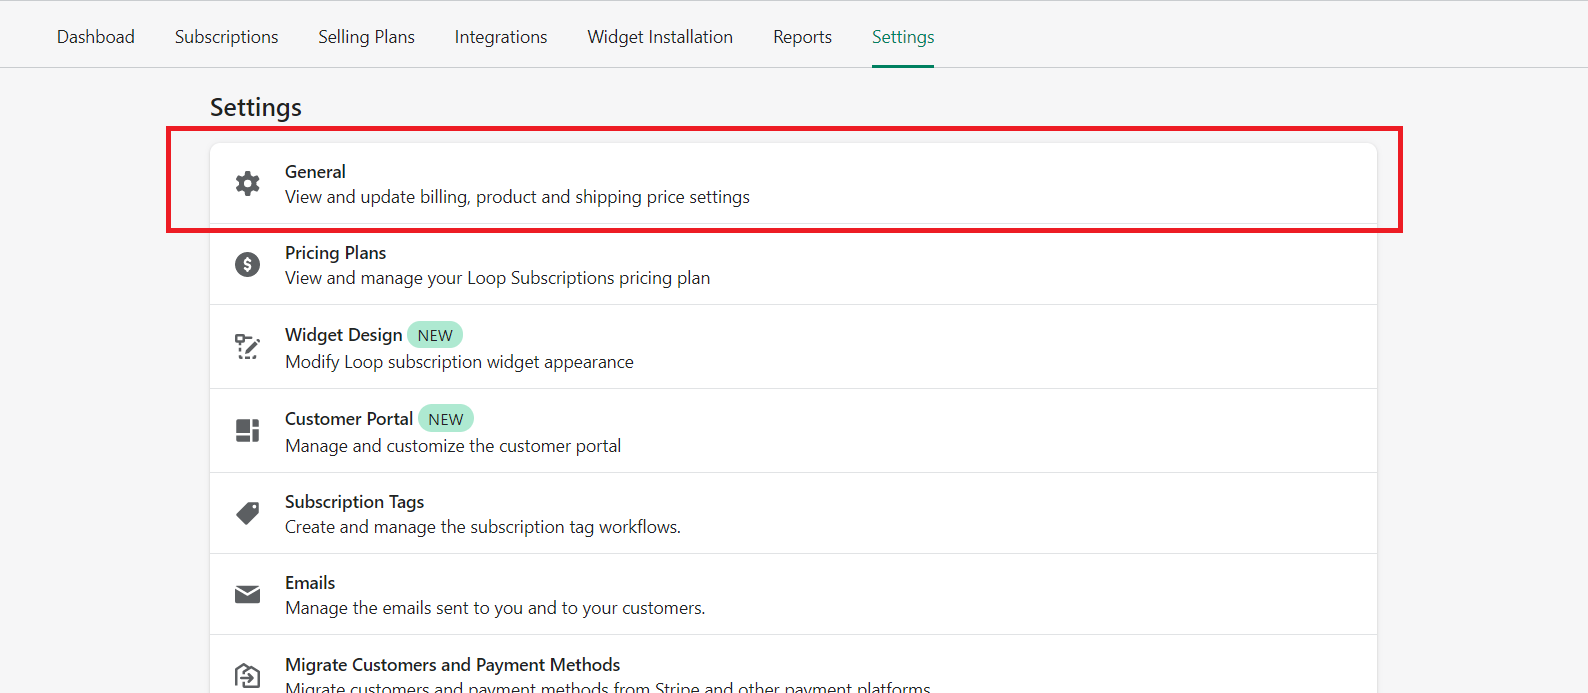Switch to the Selling Plans tab

tap(366, 37)
